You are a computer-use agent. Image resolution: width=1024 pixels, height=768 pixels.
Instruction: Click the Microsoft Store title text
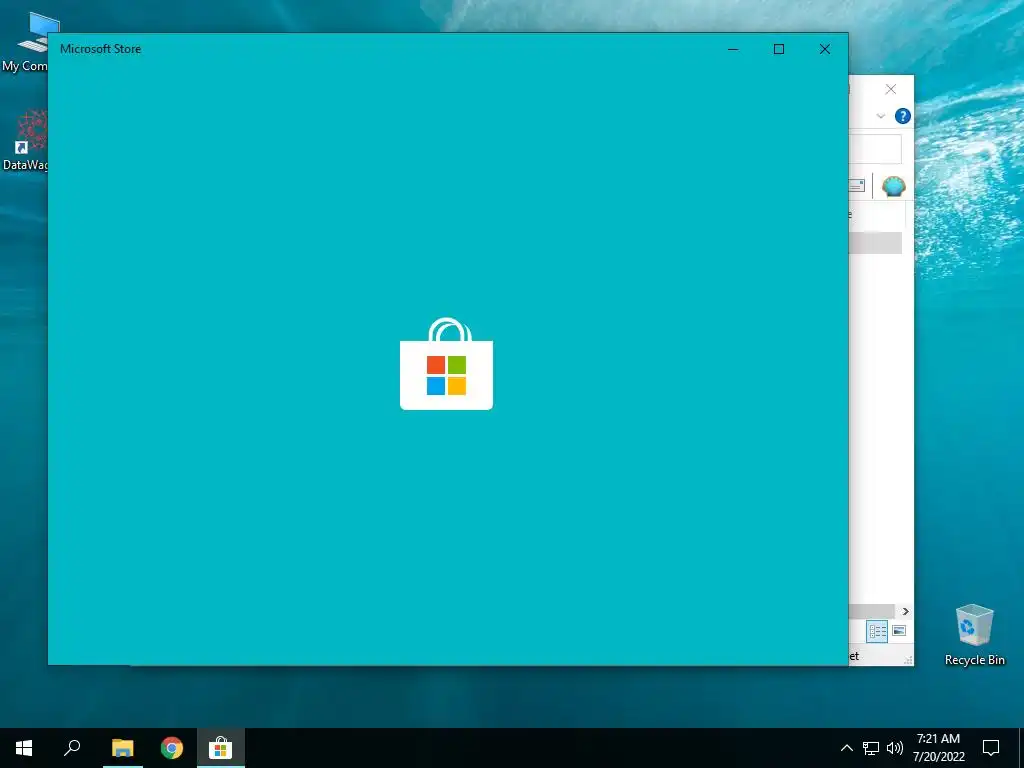(x=101, y=49)
